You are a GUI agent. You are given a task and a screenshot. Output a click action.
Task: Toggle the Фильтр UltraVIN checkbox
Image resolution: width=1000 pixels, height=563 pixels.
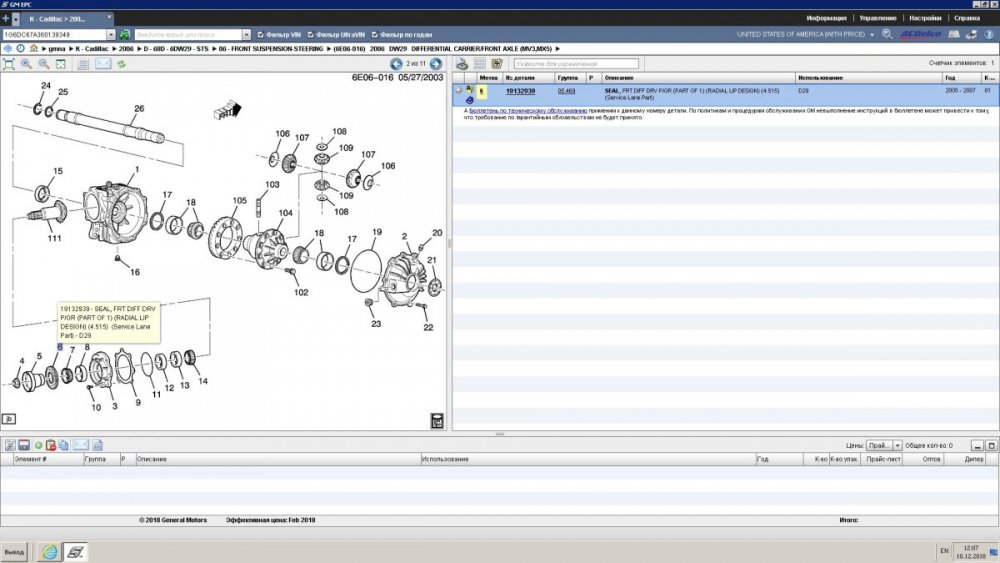click(310, 34)
